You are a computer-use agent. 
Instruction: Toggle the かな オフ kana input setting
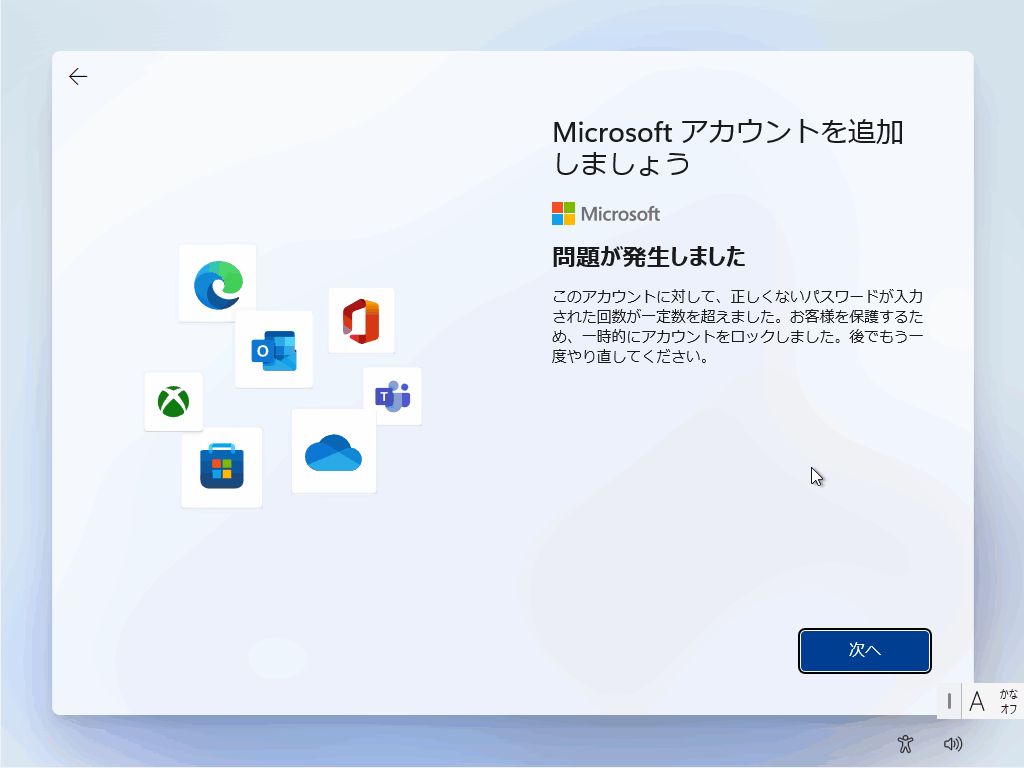pos(1008,701)
